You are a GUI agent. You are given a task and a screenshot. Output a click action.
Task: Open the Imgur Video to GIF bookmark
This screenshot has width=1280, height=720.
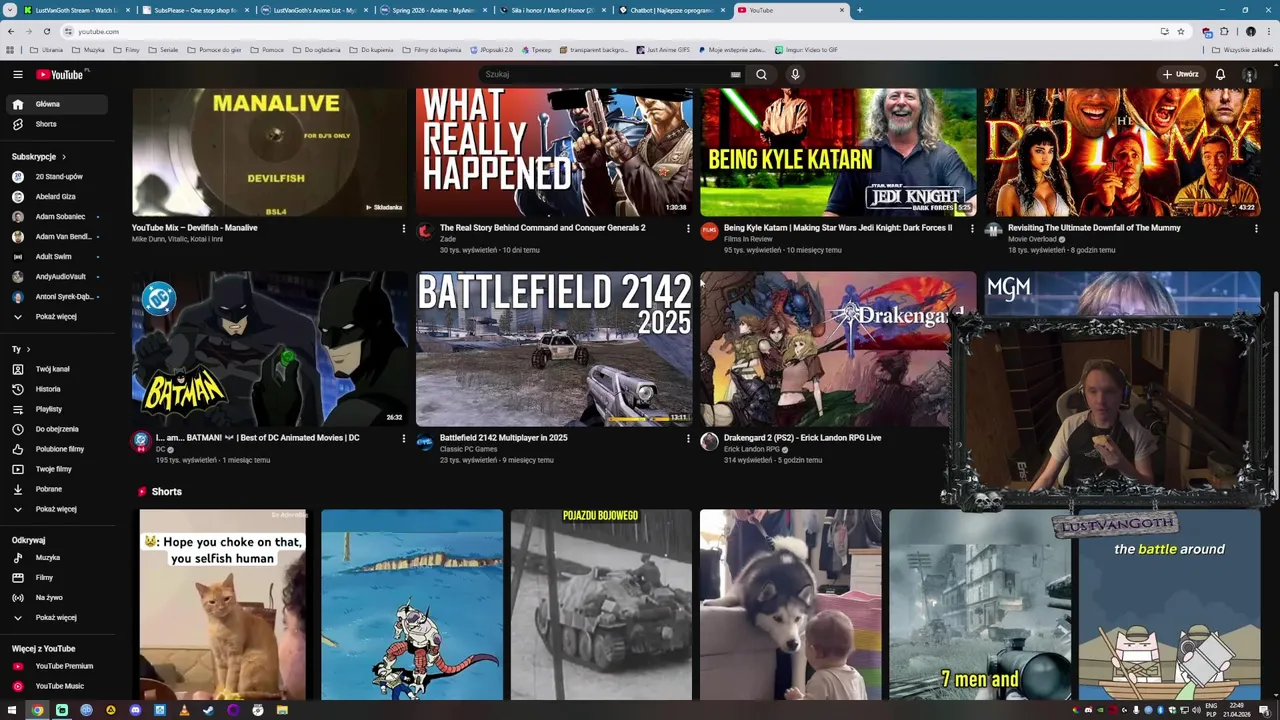click(x=804, y=50)
